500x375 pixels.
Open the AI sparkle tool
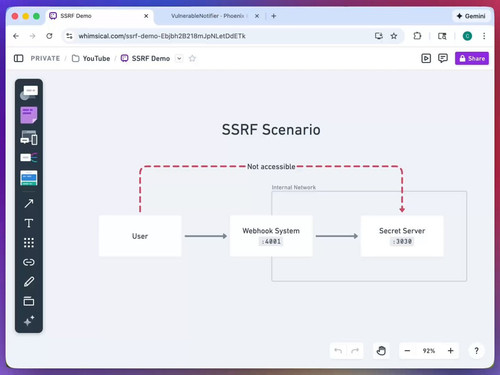point(29,321)
